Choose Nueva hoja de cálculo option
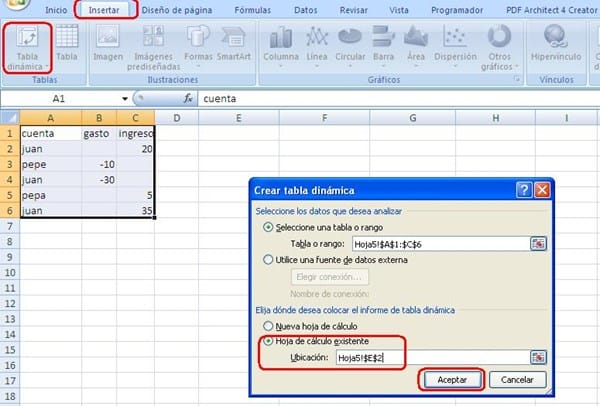 [x=310, y=326]
